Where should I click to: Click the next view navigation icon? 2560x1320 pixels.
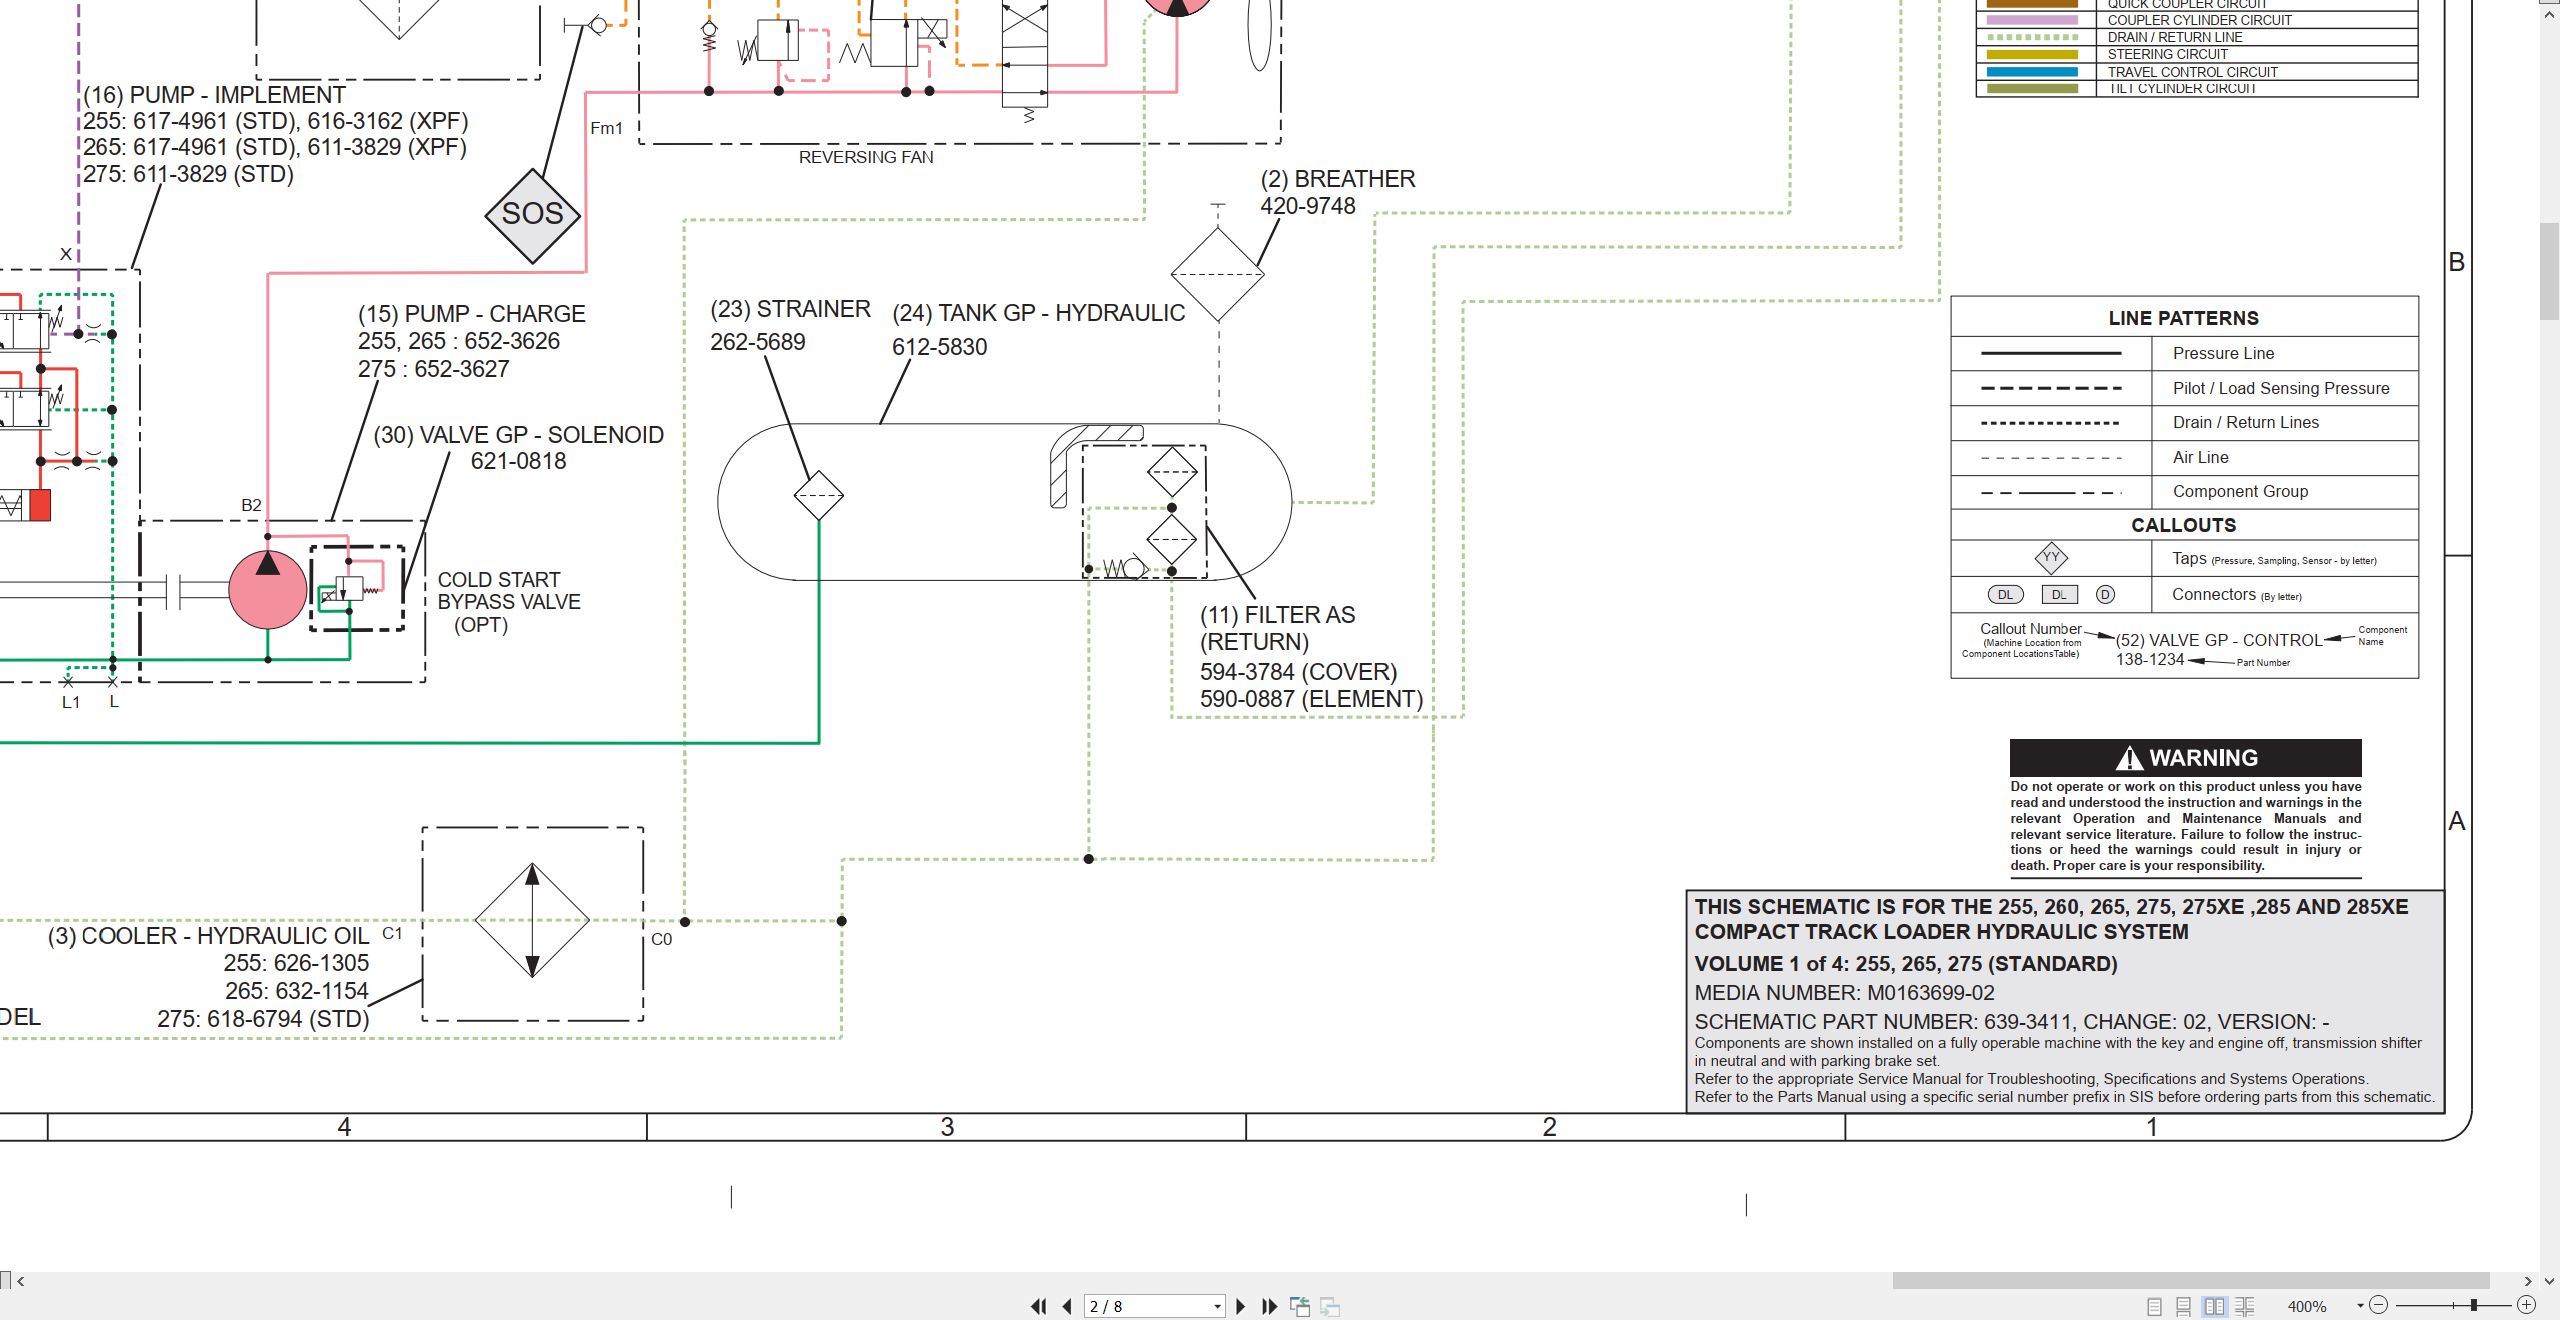(x=1330, y=1306)
